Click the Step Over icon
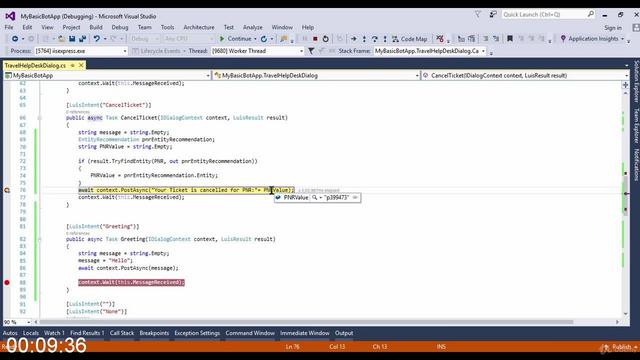 374,39
